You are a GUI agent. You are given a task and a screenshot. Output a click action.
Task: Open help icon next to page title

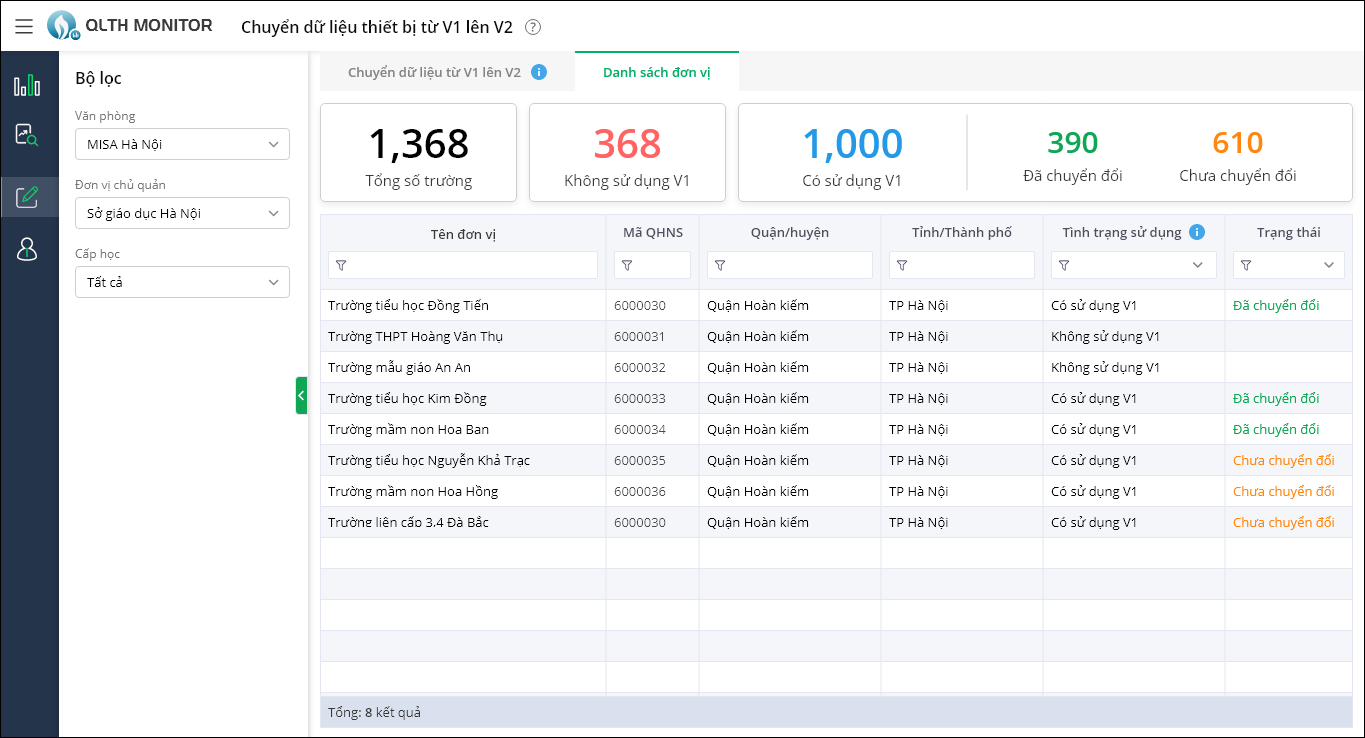point(533,27)
